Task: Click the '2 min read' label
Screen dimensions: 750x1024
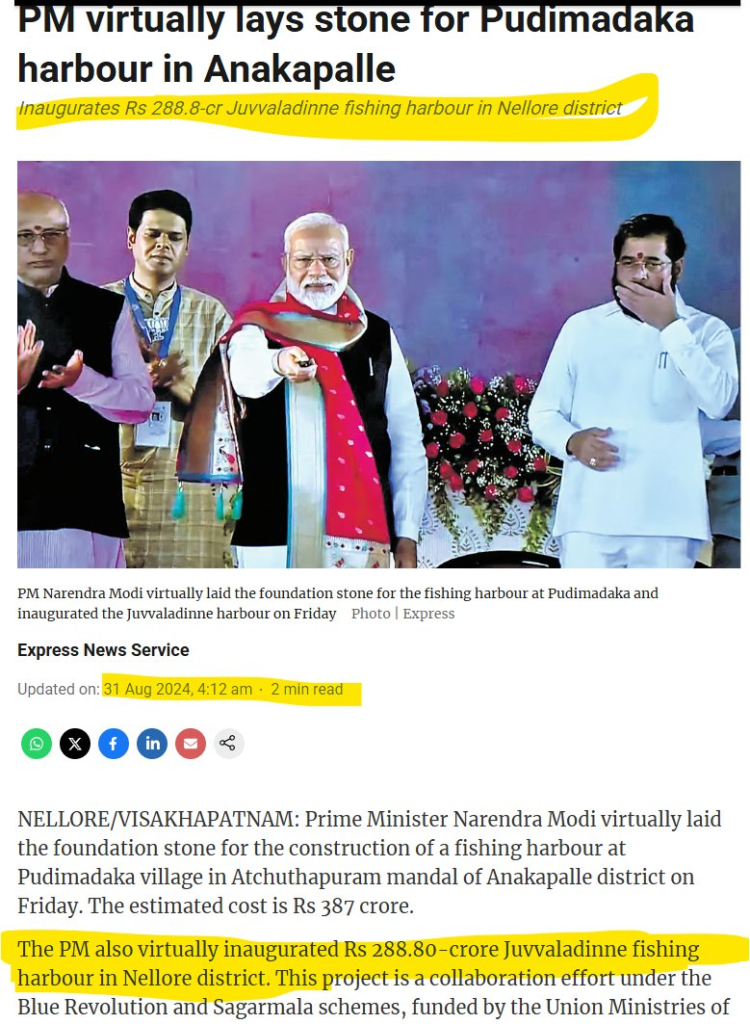Action: [x=306, y=689]
